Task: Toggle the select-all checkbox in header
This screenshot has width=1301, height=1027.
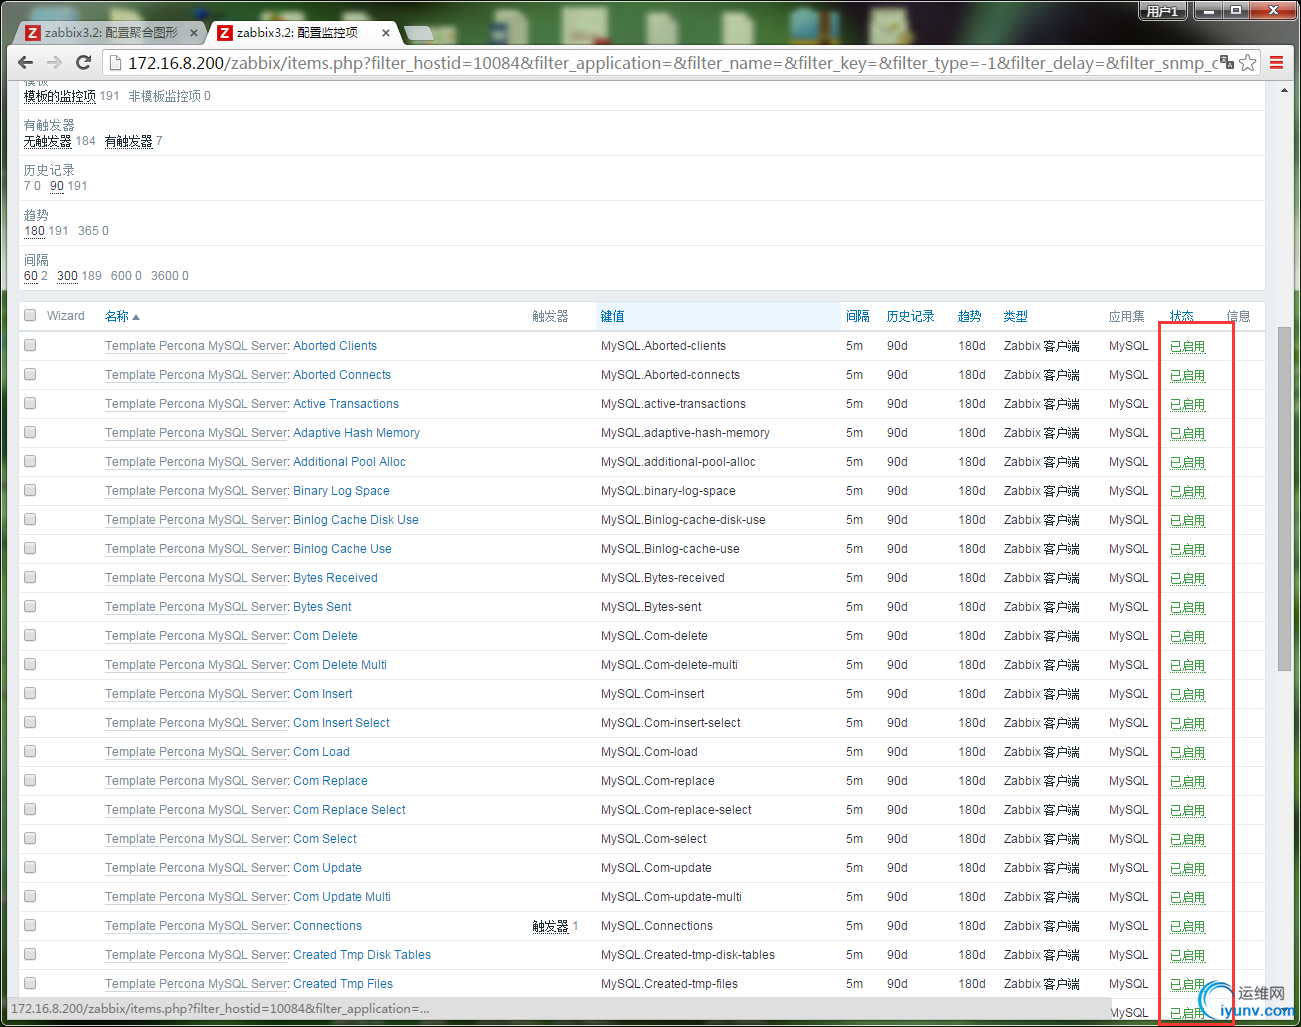Action: (x=30, y=315)
